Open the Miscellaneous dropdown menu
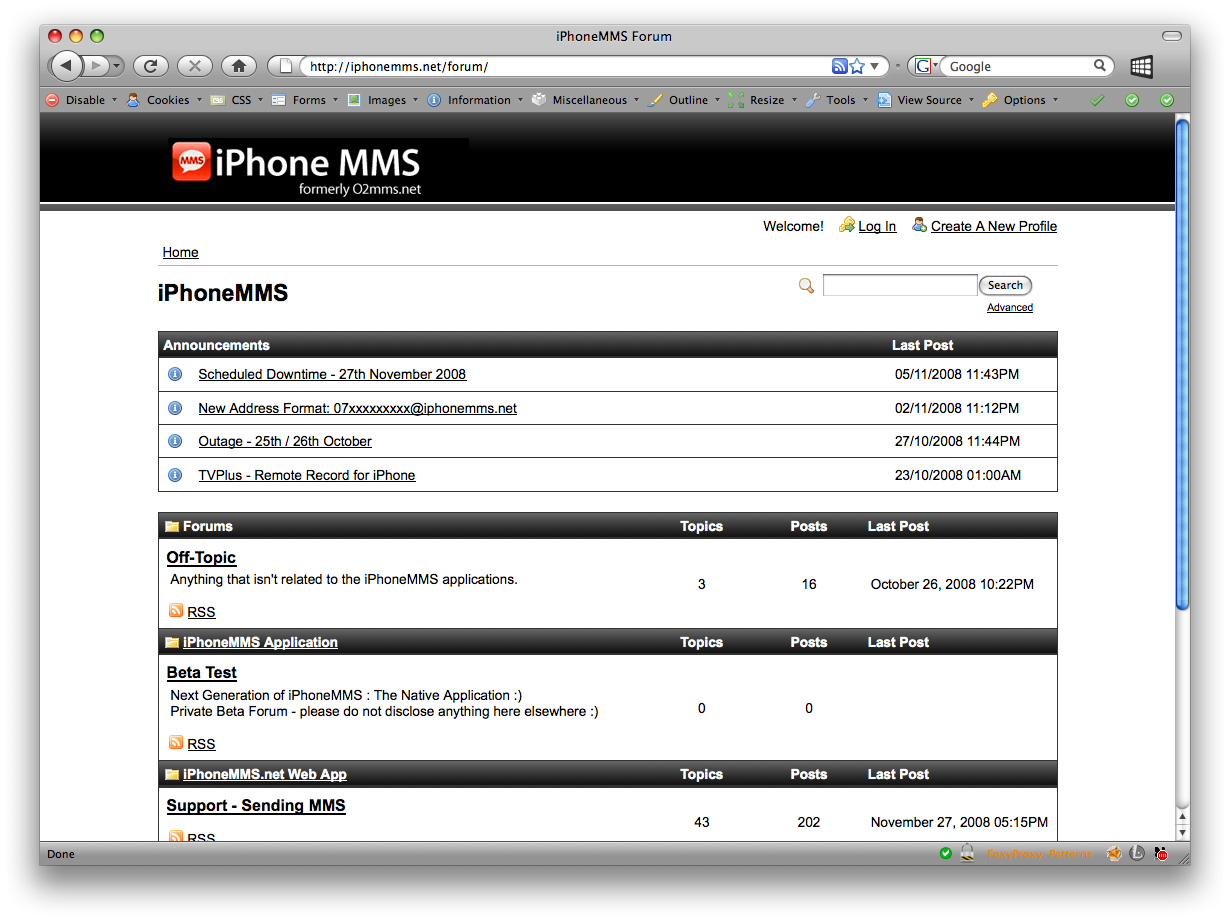The height and width of the screenshot is (920, 1230). (586, 100)
